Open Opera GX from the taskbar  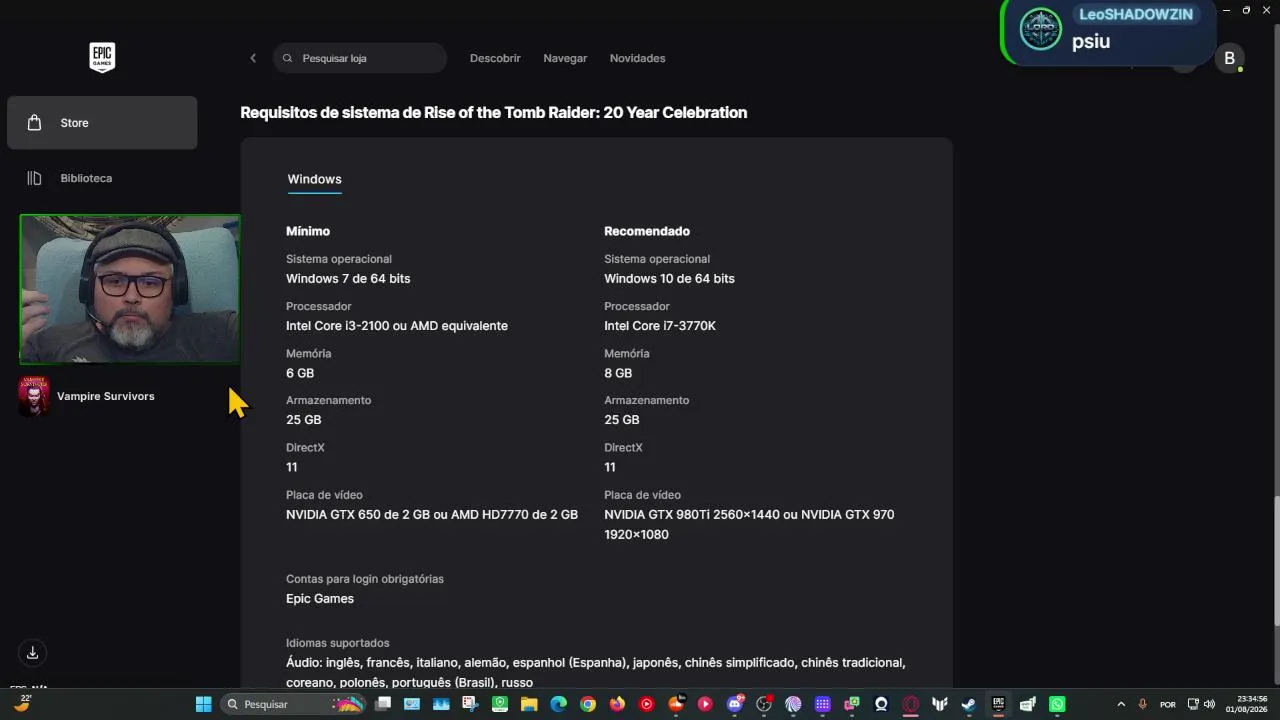[x=911, y=704]
